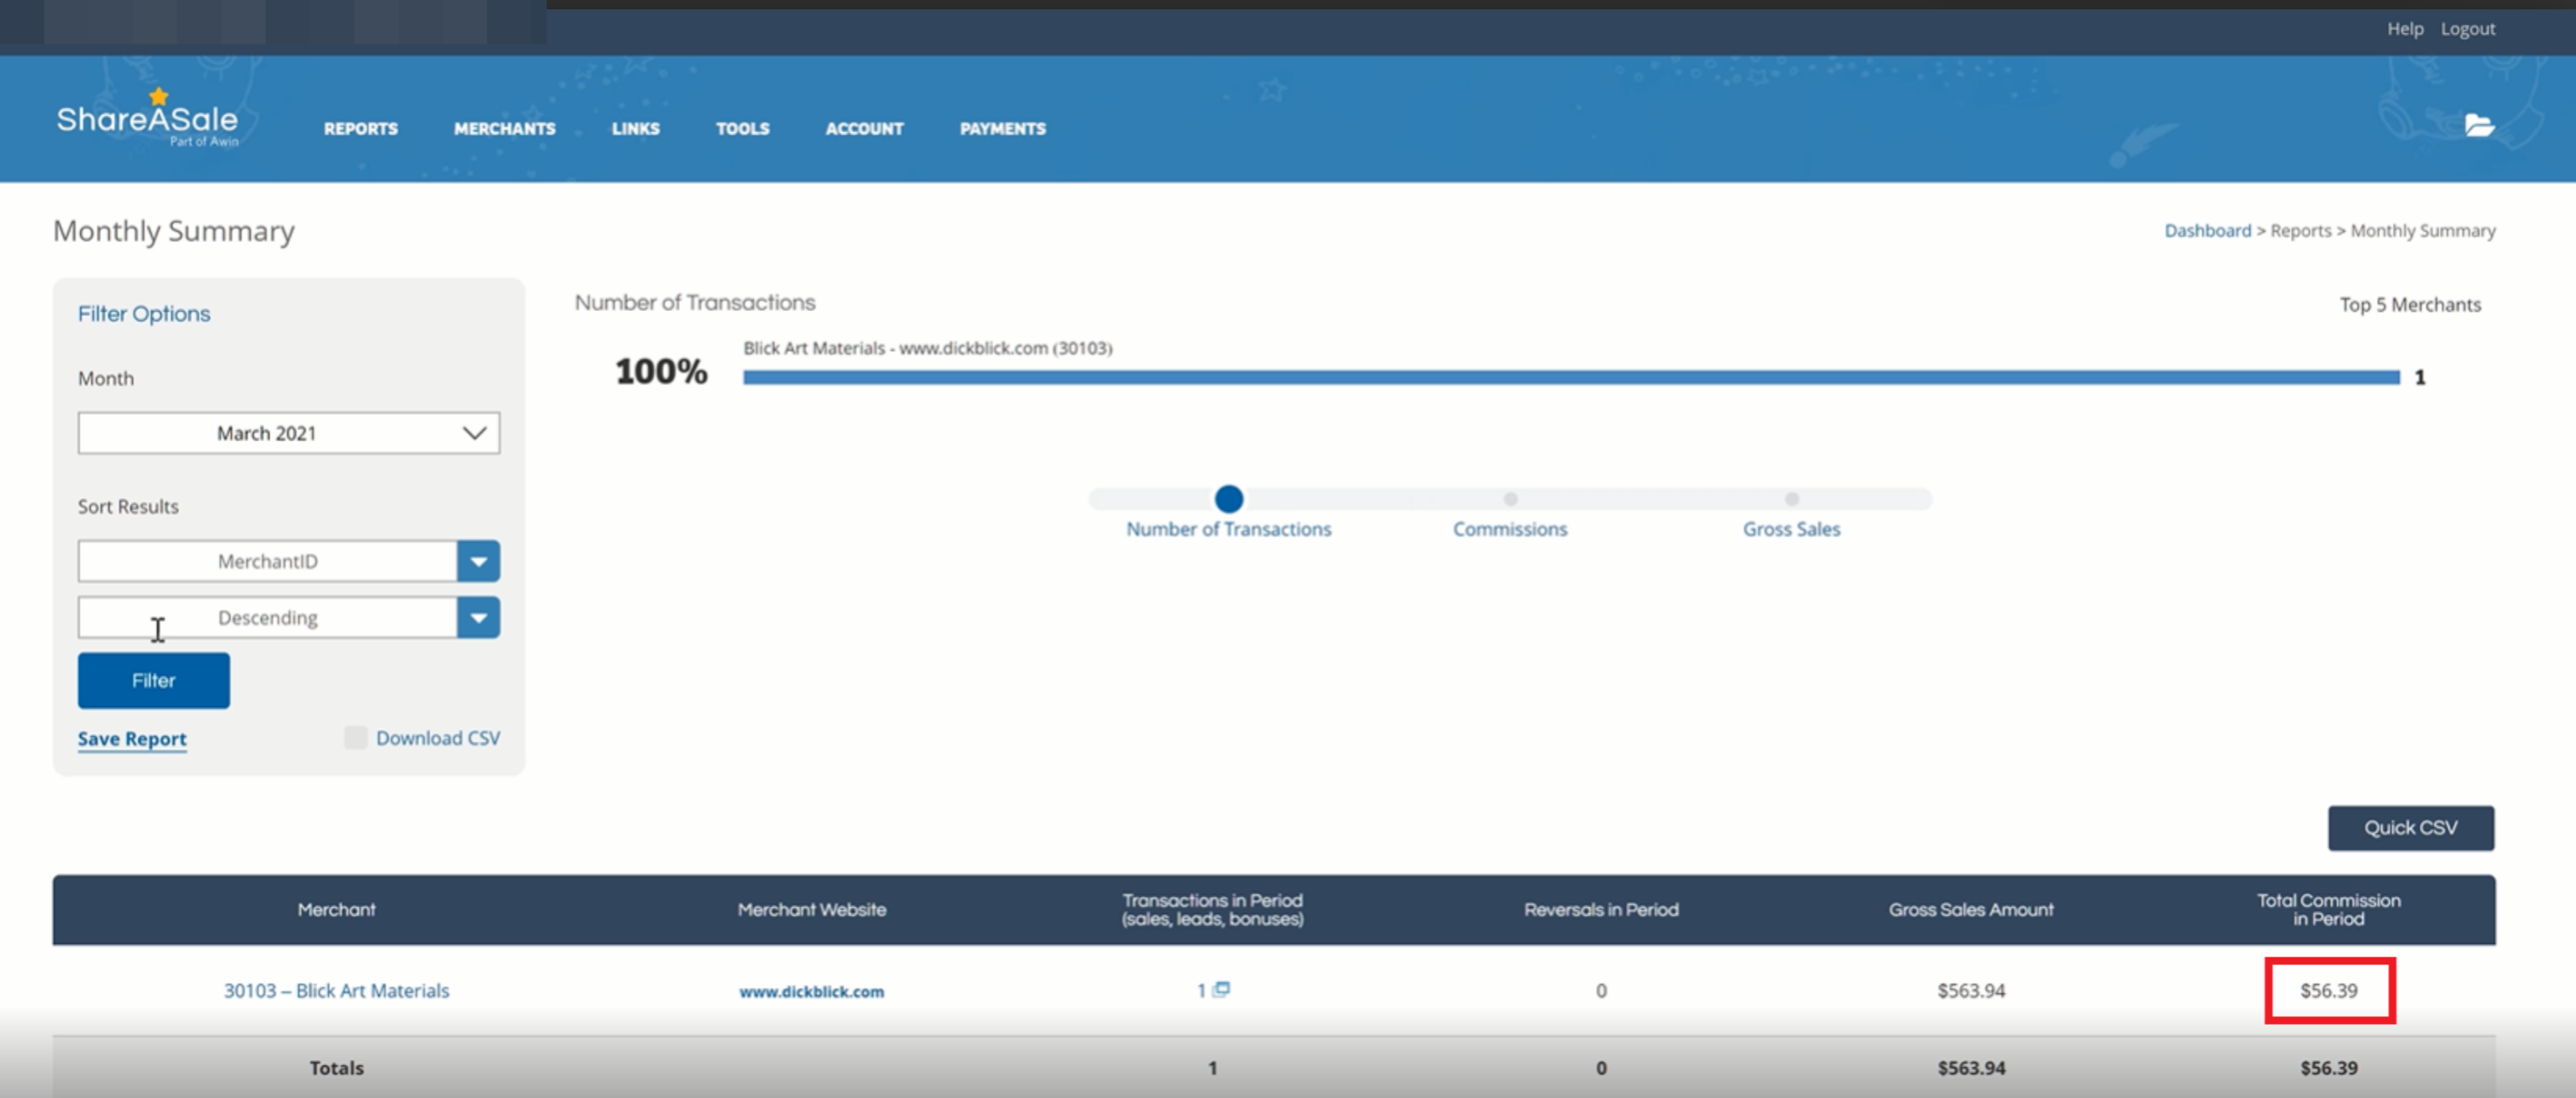Open the Descending order dropdown arrow
The width and height of the screenshot is (2576, 1098).
point(478,618)
